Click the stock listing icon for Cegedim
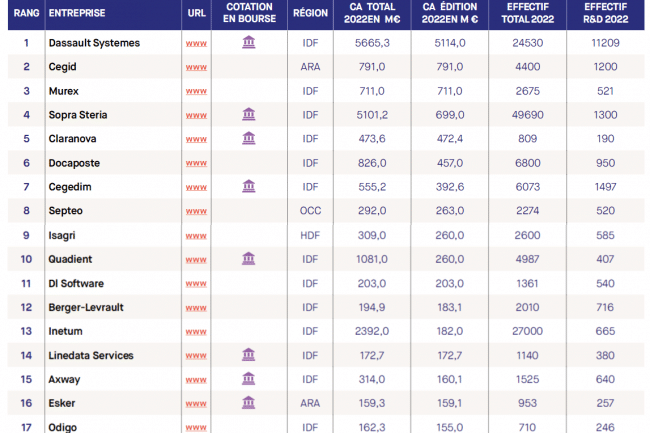Viewport: 650px width, 433px height. coord(249,186)
